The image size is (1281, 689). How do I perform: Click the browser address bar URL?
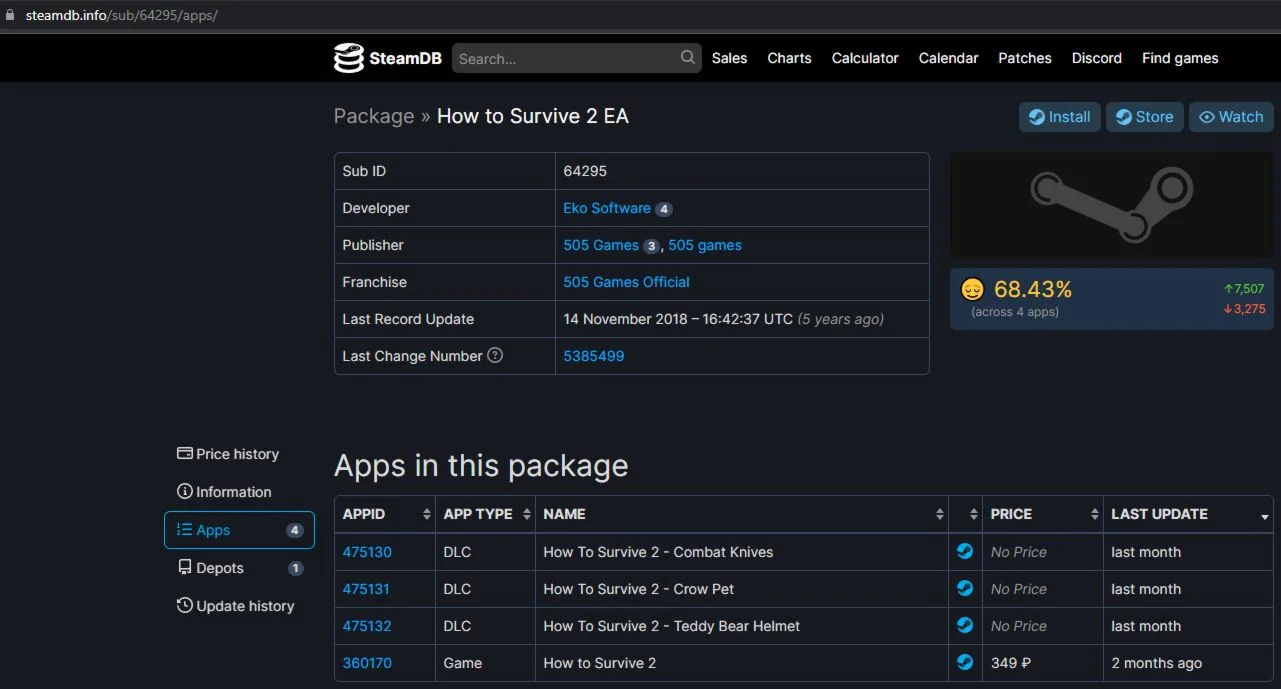[x=122, y=15]
